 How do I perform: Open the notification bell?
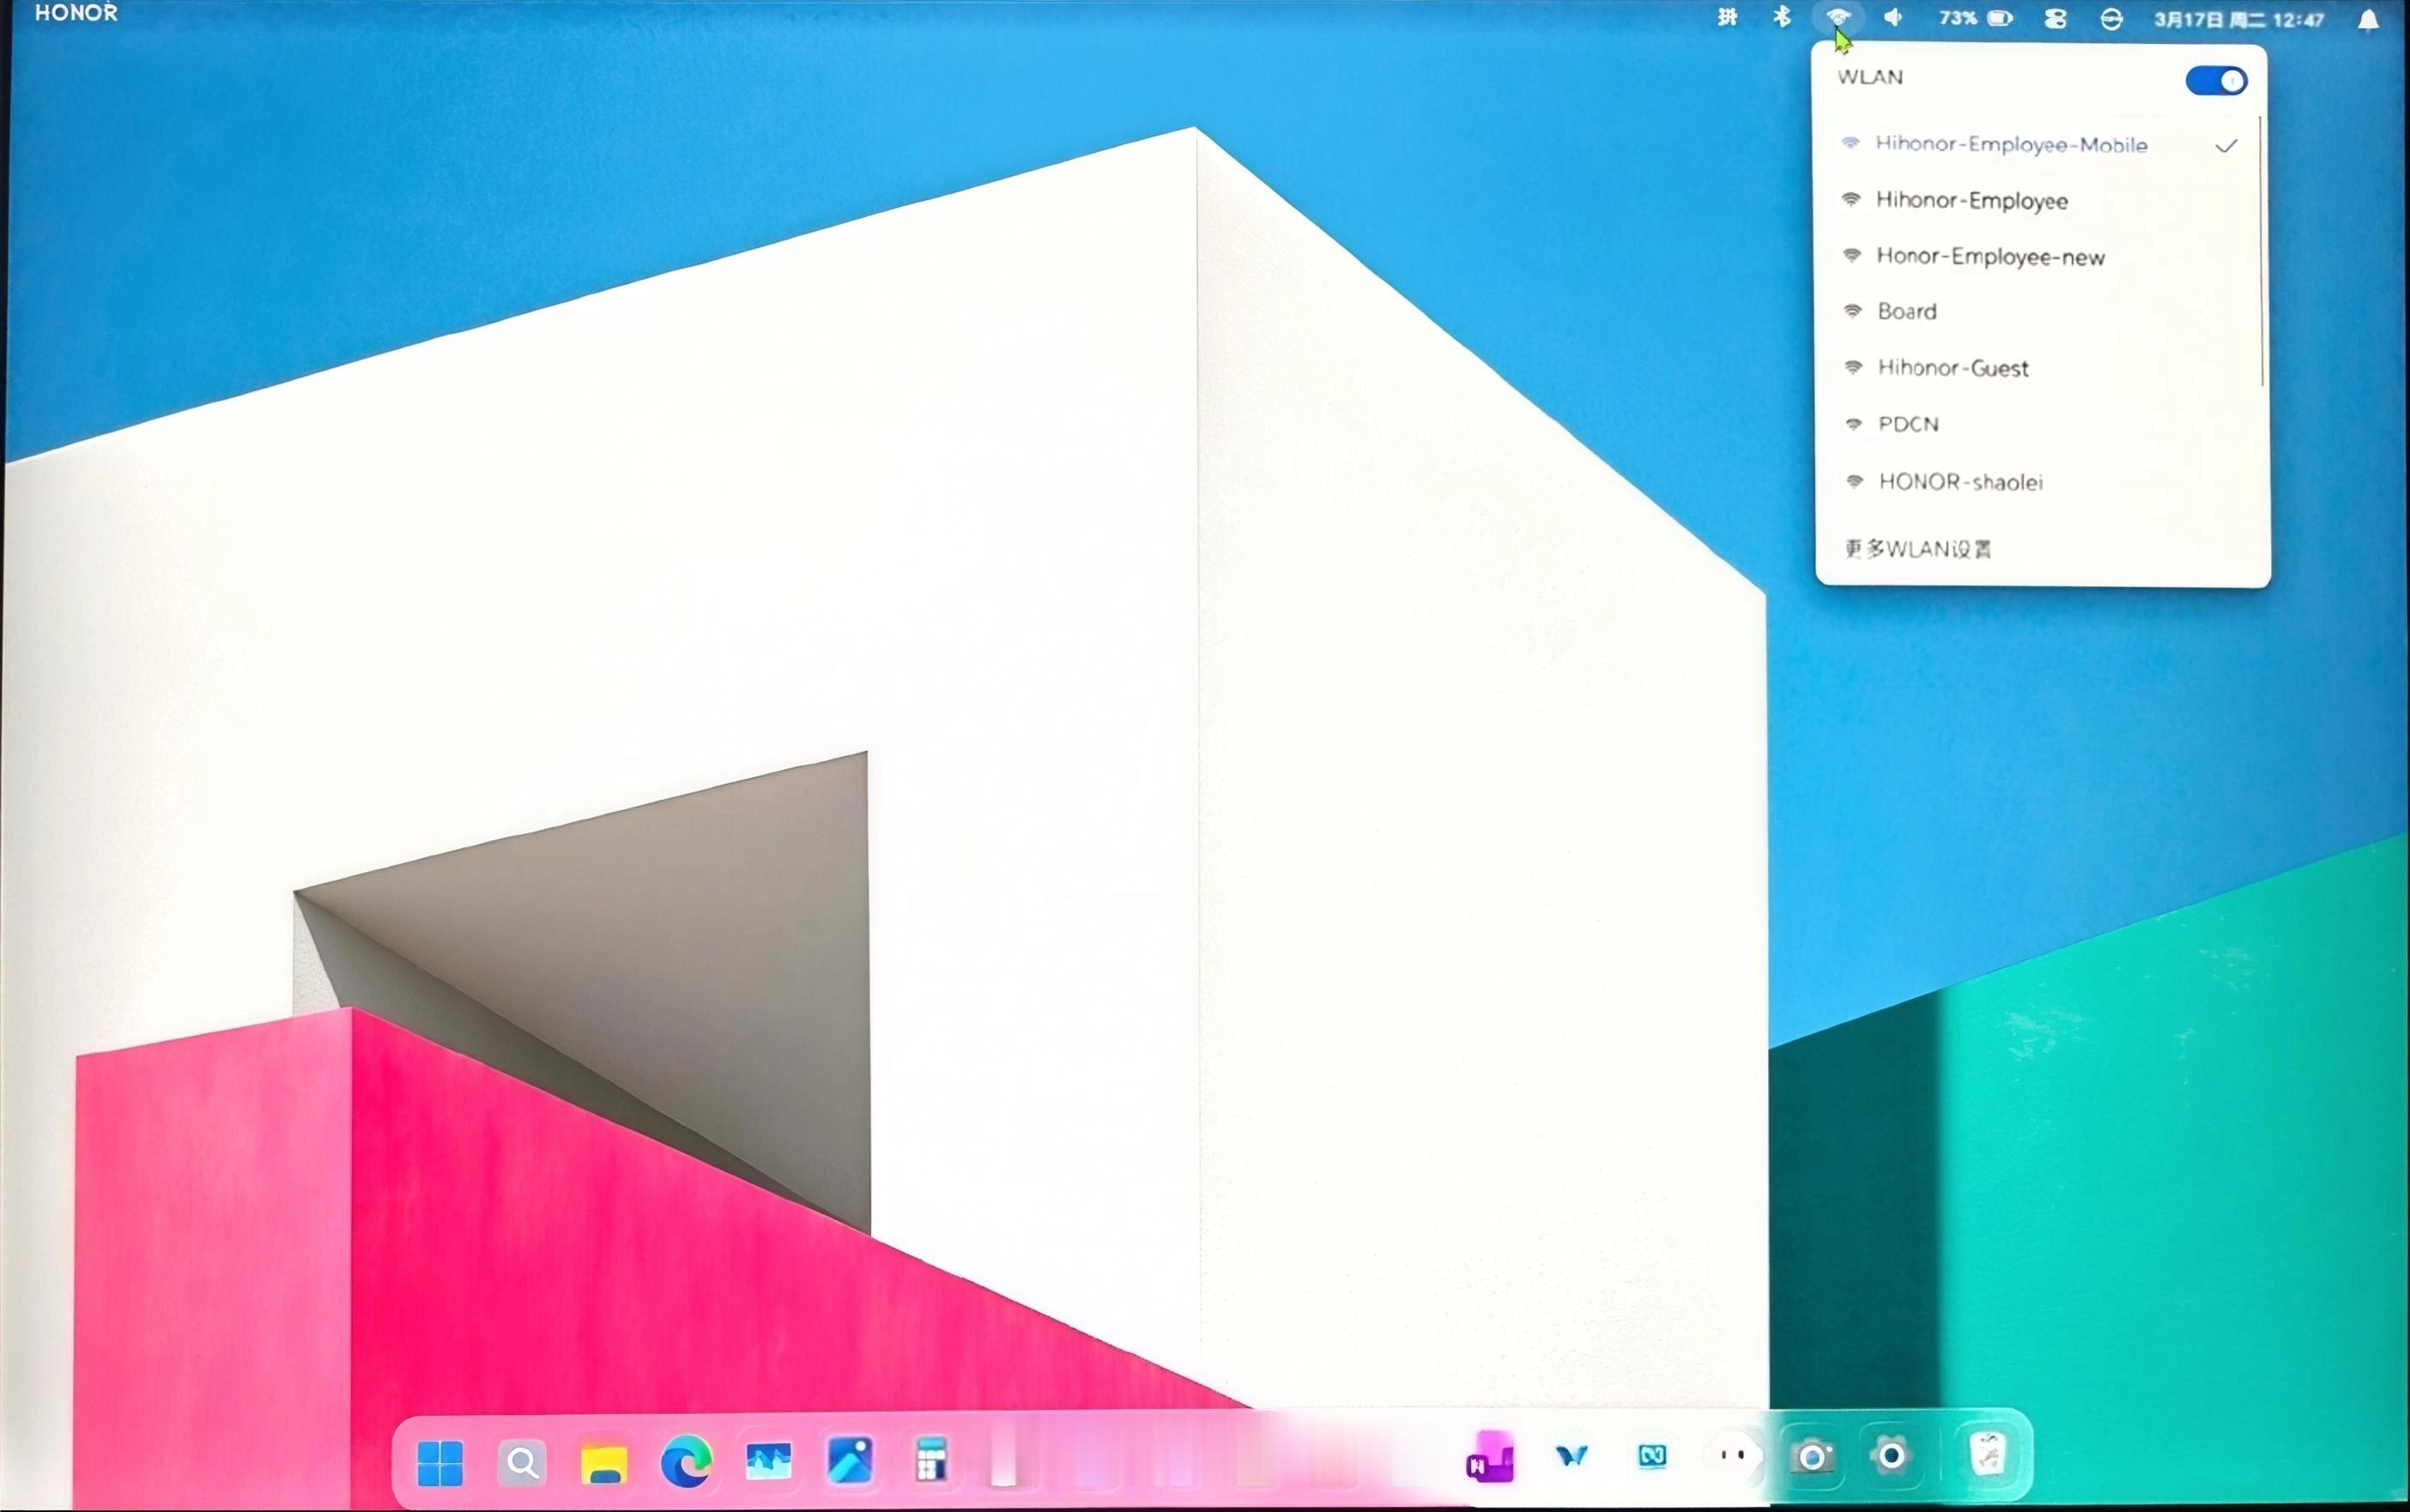pos(2368,20)
